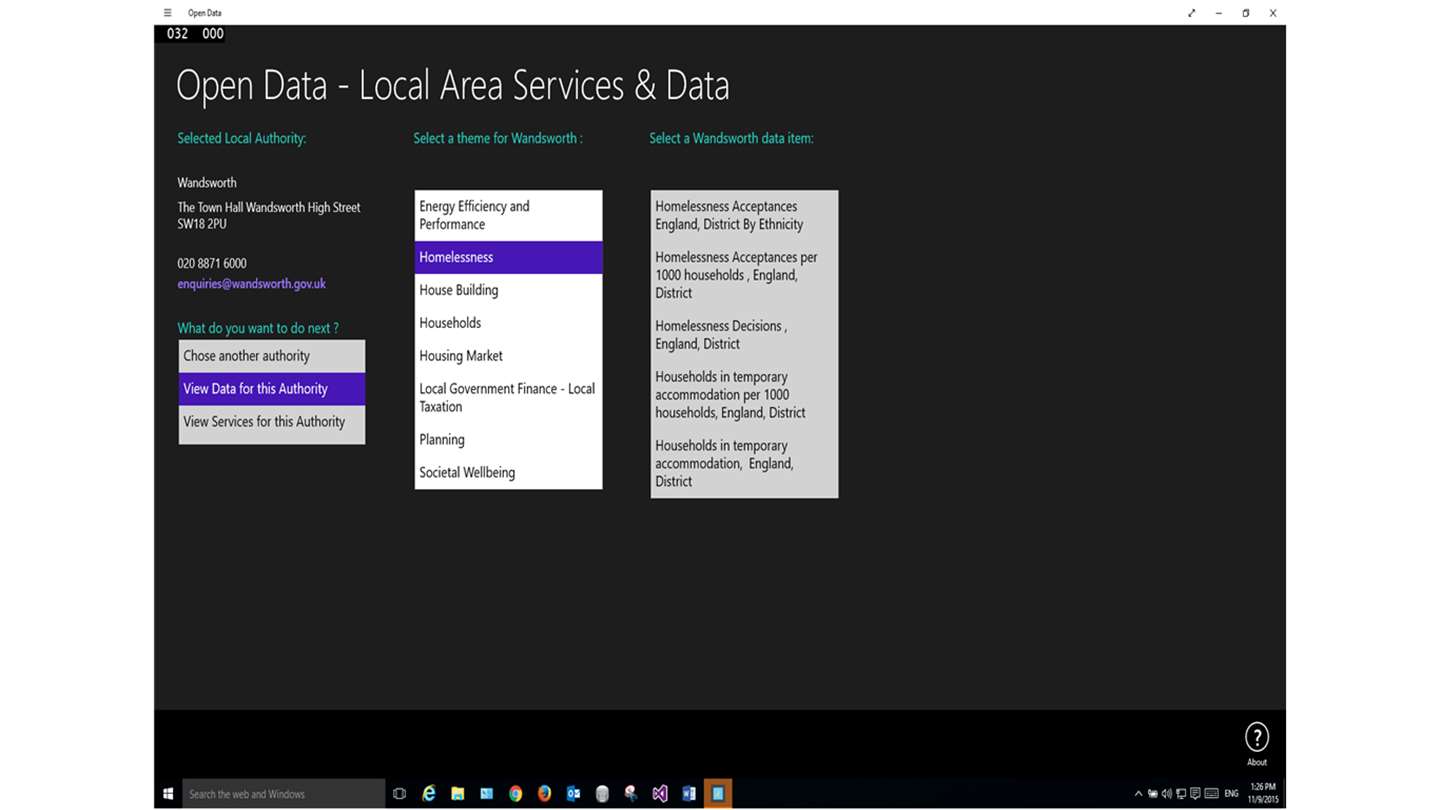Select the Homelessness theme
This screenshot has width=1440, height=810.
508,257
